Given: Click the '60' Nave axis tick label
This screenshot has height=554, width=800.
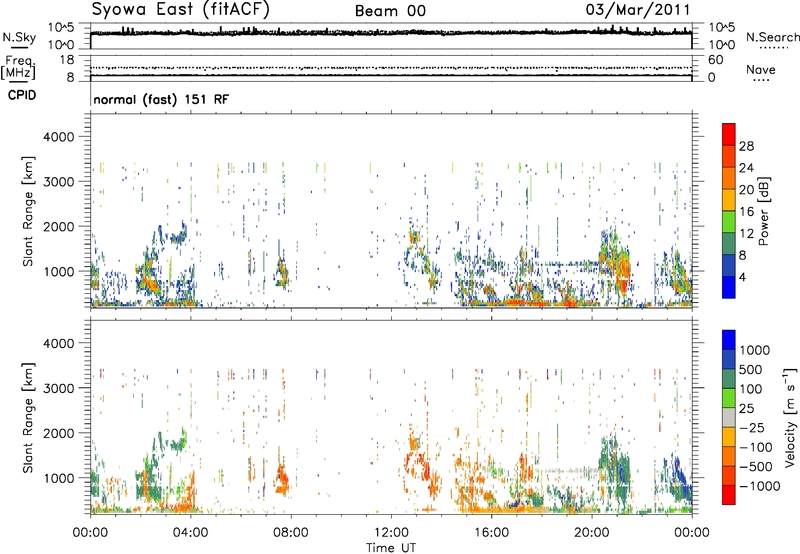Looking at the screenshot, I should 715,60.
